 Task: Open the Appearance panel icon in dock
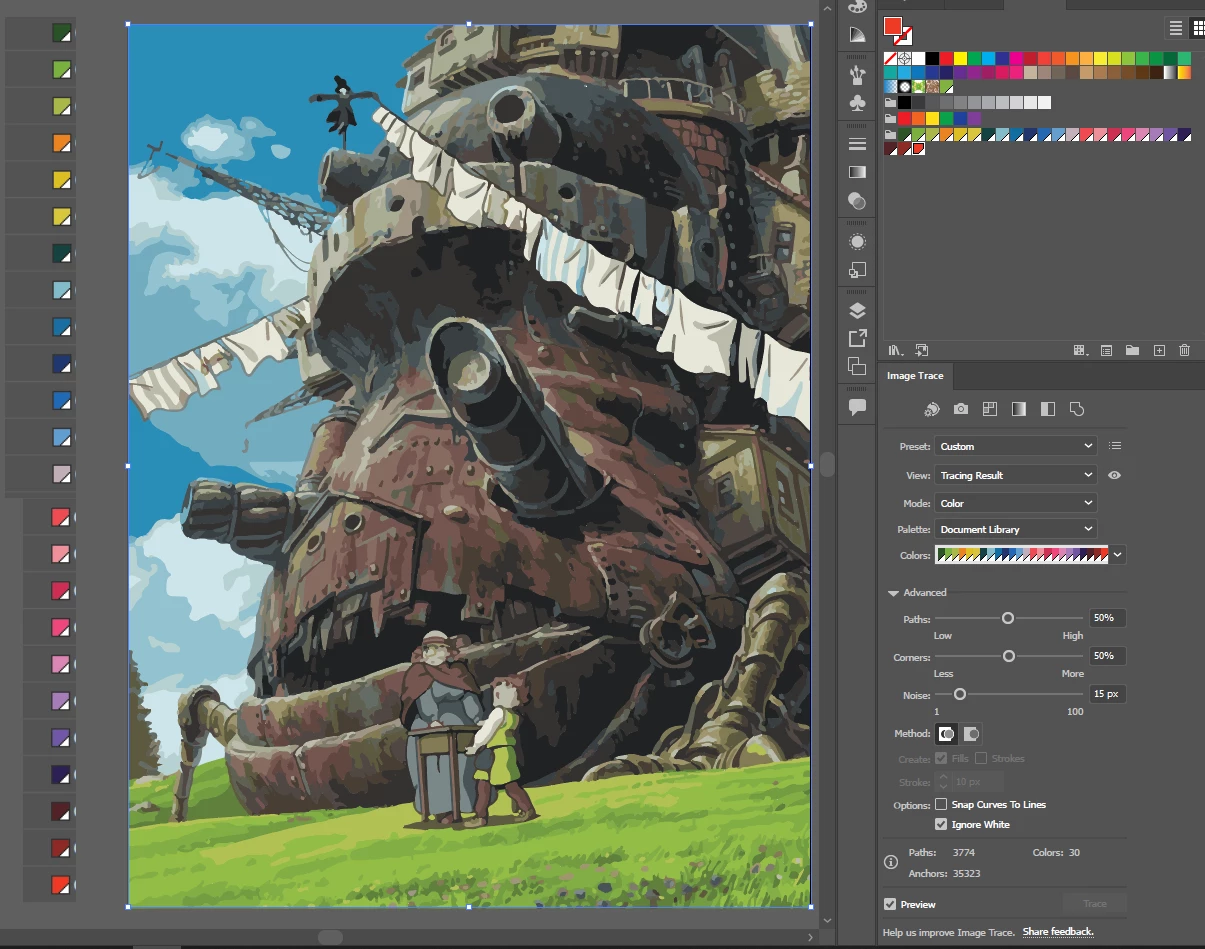click(x=857, y=242)
